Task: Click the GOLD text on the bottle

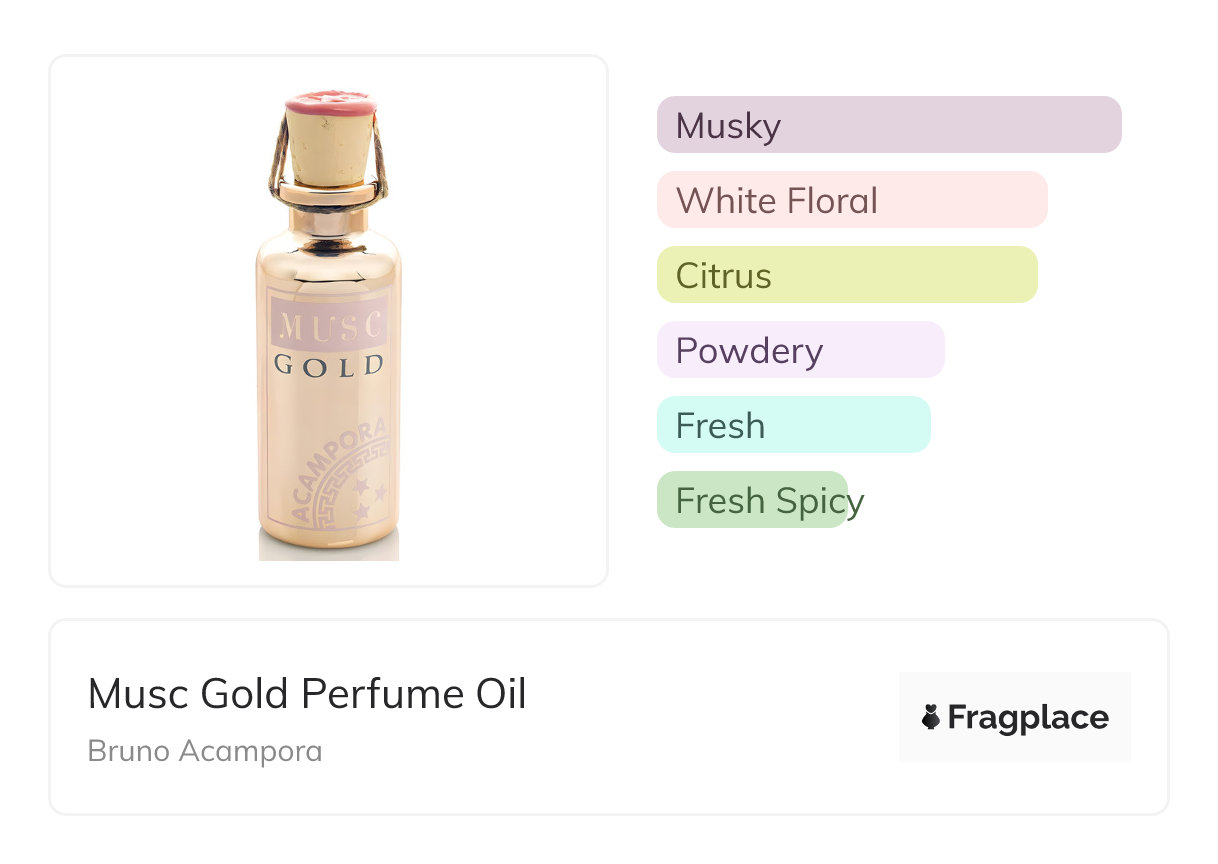Action: 329,365
